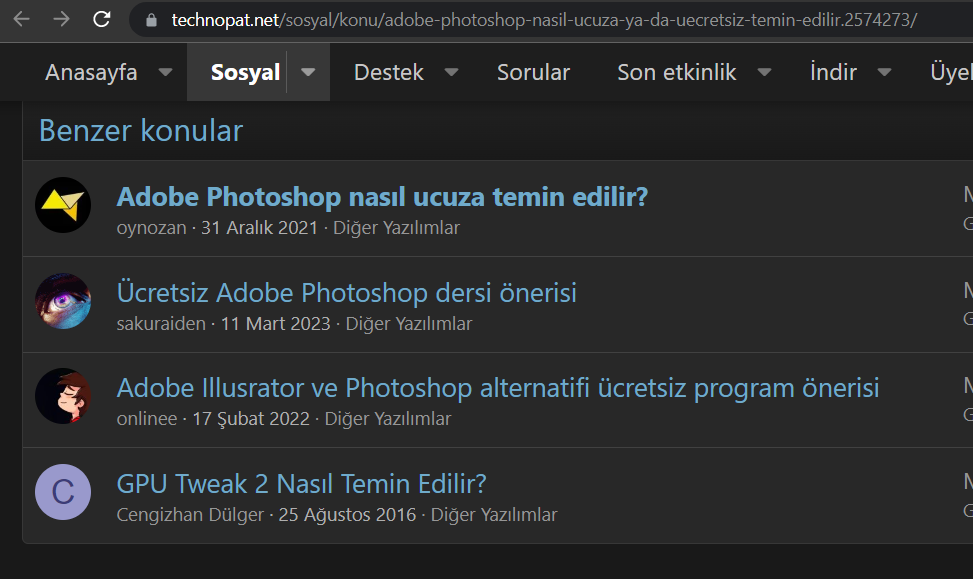Open the Anasayfa menu item

click(91, 72)
